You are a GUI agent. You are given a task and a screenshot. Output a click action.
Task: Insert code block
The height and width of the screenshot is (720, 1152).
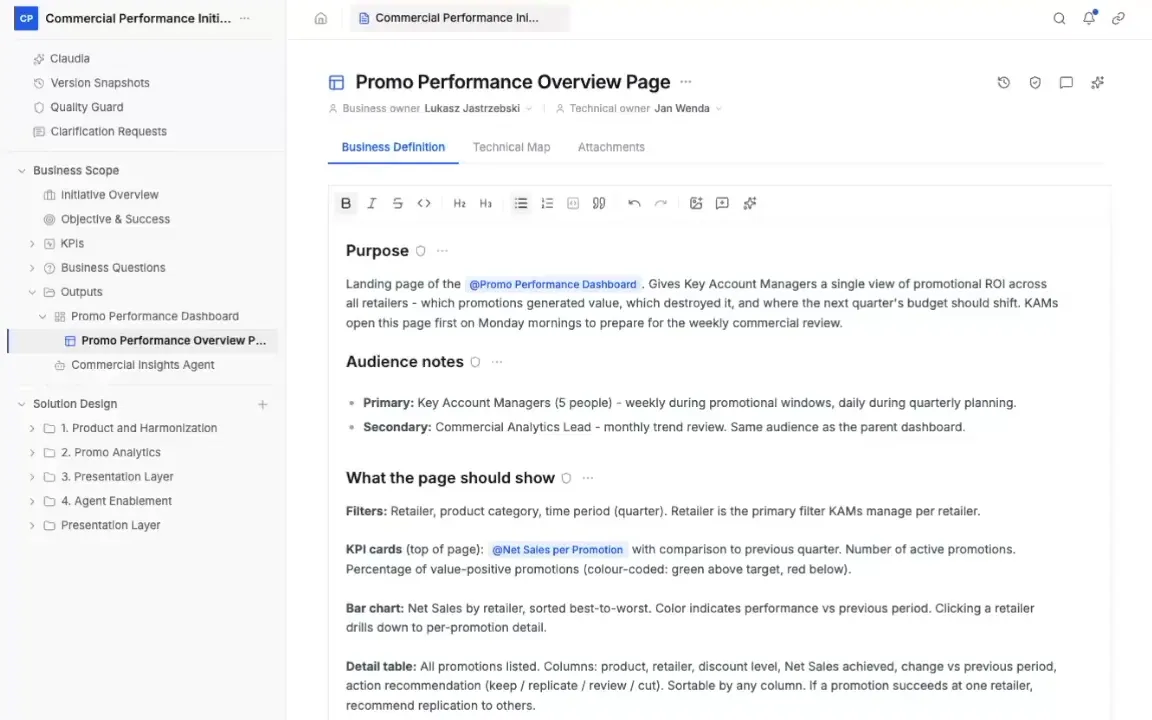[x=573, y=204]
